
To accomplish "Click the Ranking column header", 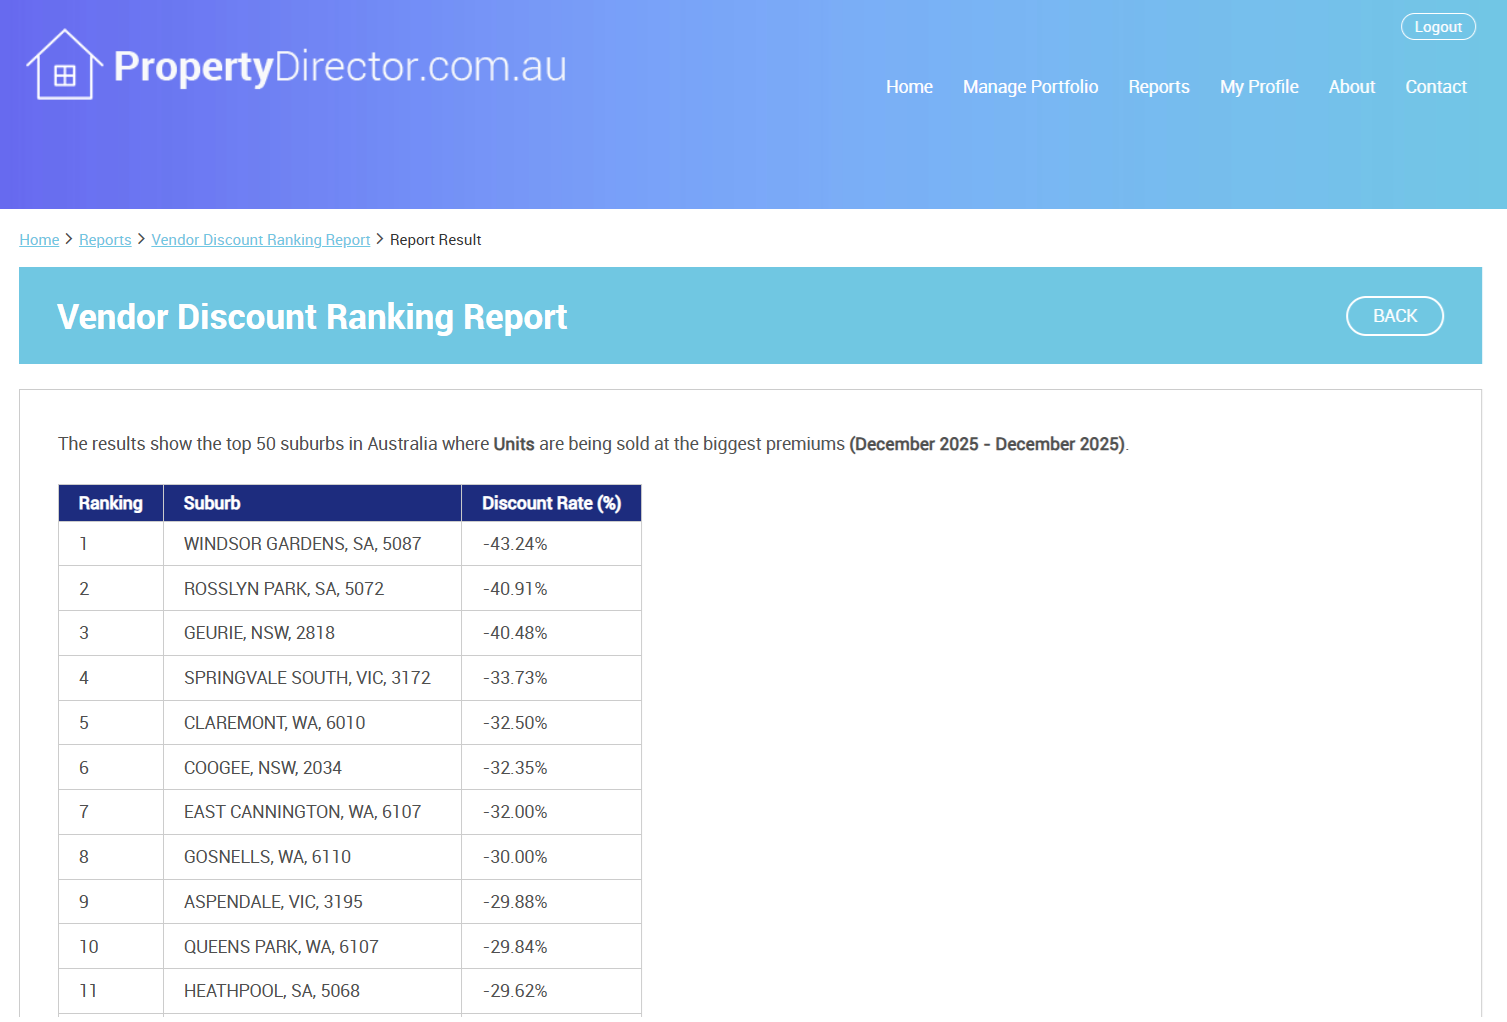I will (110, 503).
